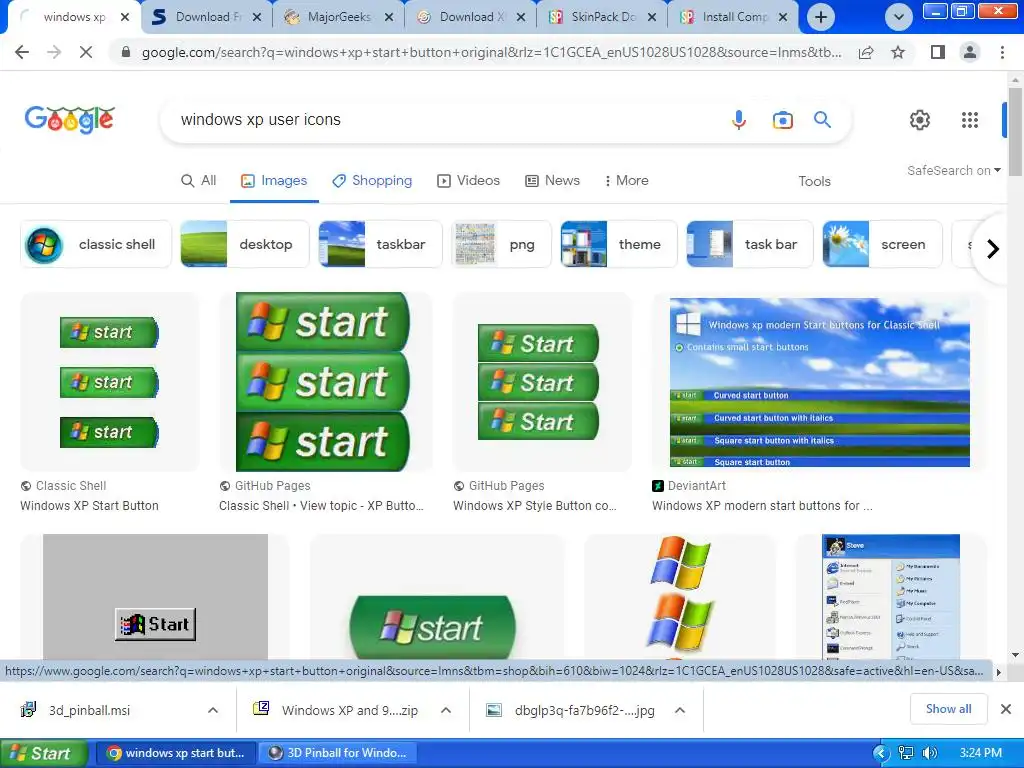Select the theme suggestion chip
This screenshot has height=768, width=1024.
coord(618,244)
